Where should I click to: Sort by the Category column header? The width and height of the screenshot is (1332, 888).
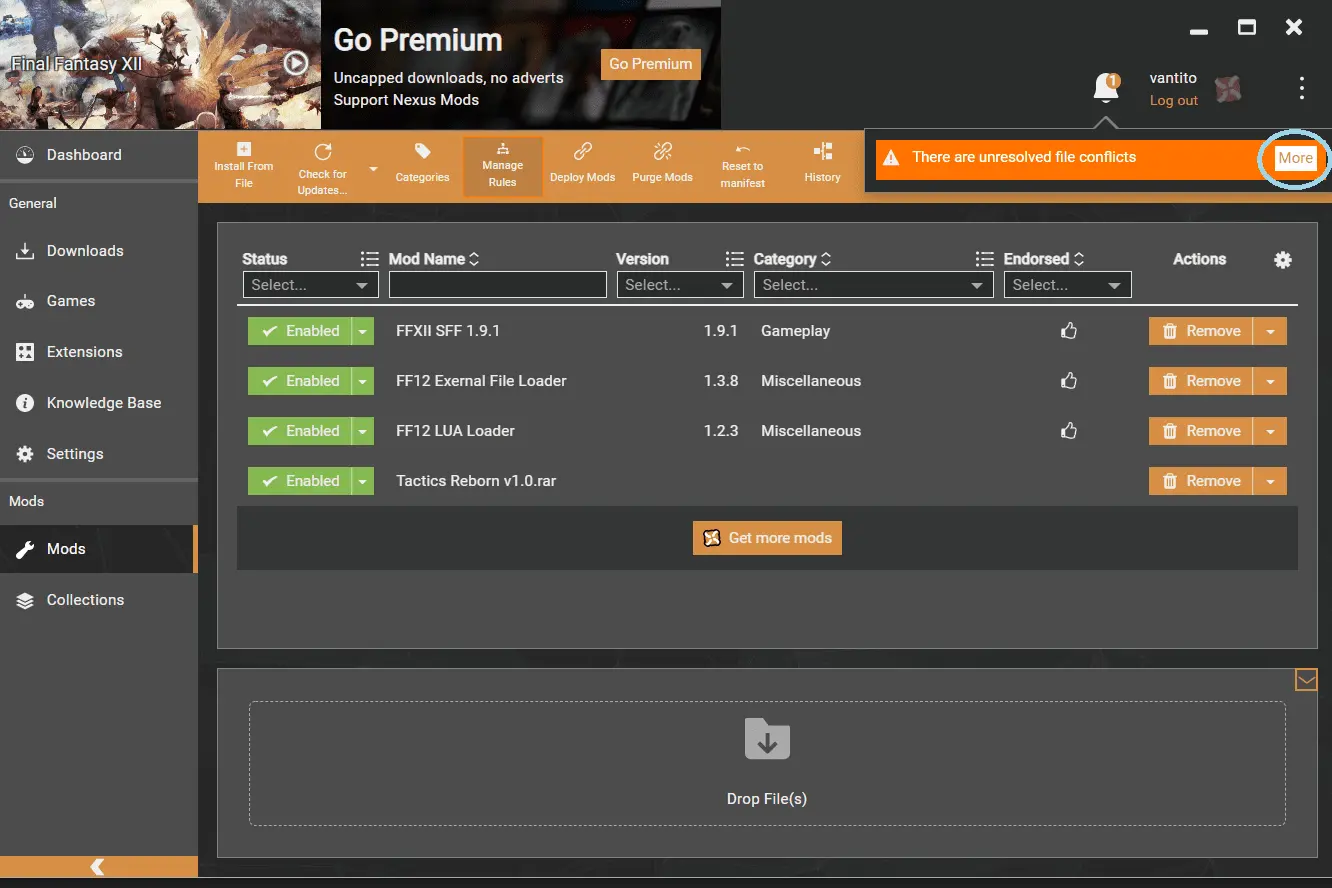click(792, 259)
